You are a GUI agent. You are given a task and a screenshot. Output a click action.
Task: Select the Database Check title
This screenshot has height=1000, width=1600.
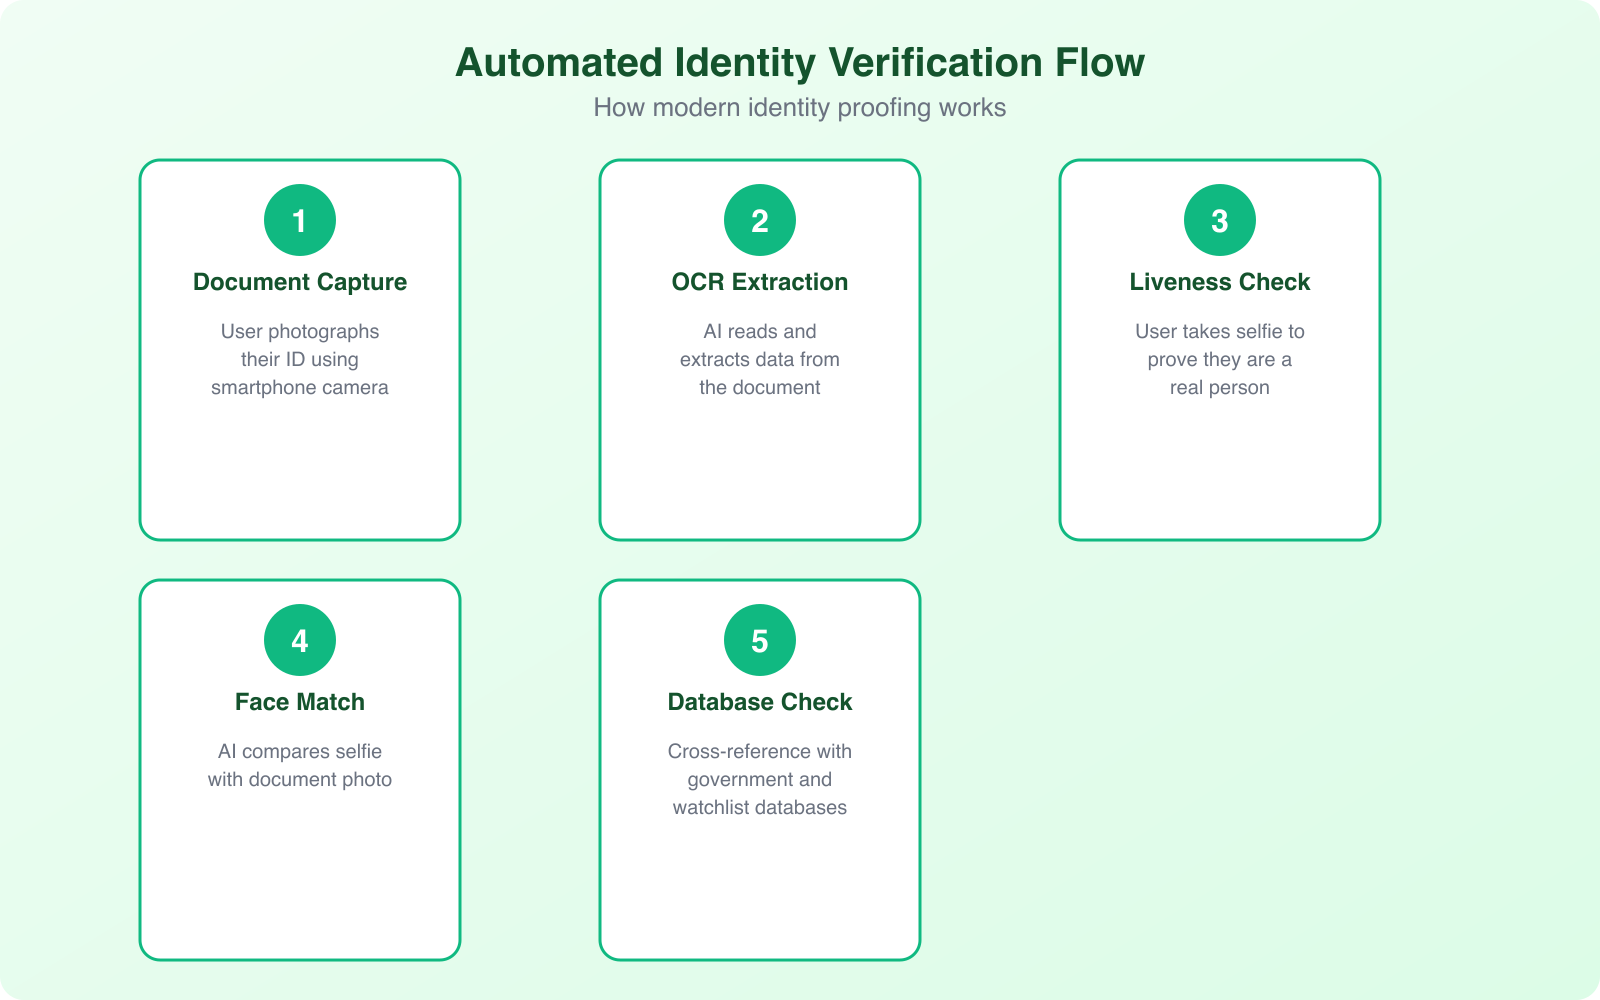click(759, 702)
